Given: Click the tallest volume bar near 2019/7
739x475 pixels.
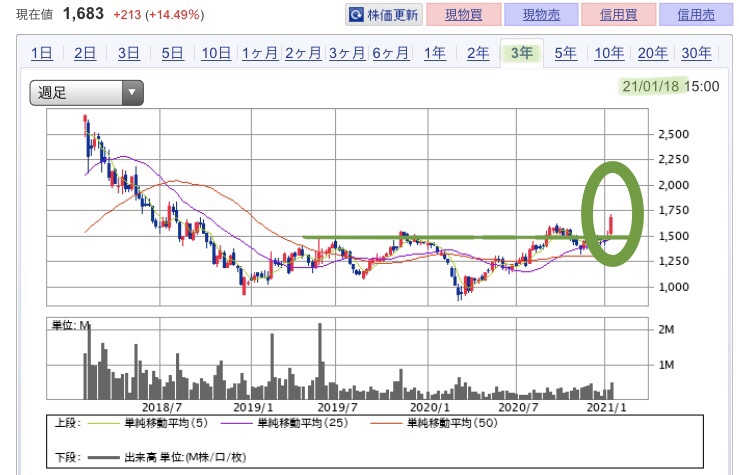Looking at the screenshot, I should (320, 361).
